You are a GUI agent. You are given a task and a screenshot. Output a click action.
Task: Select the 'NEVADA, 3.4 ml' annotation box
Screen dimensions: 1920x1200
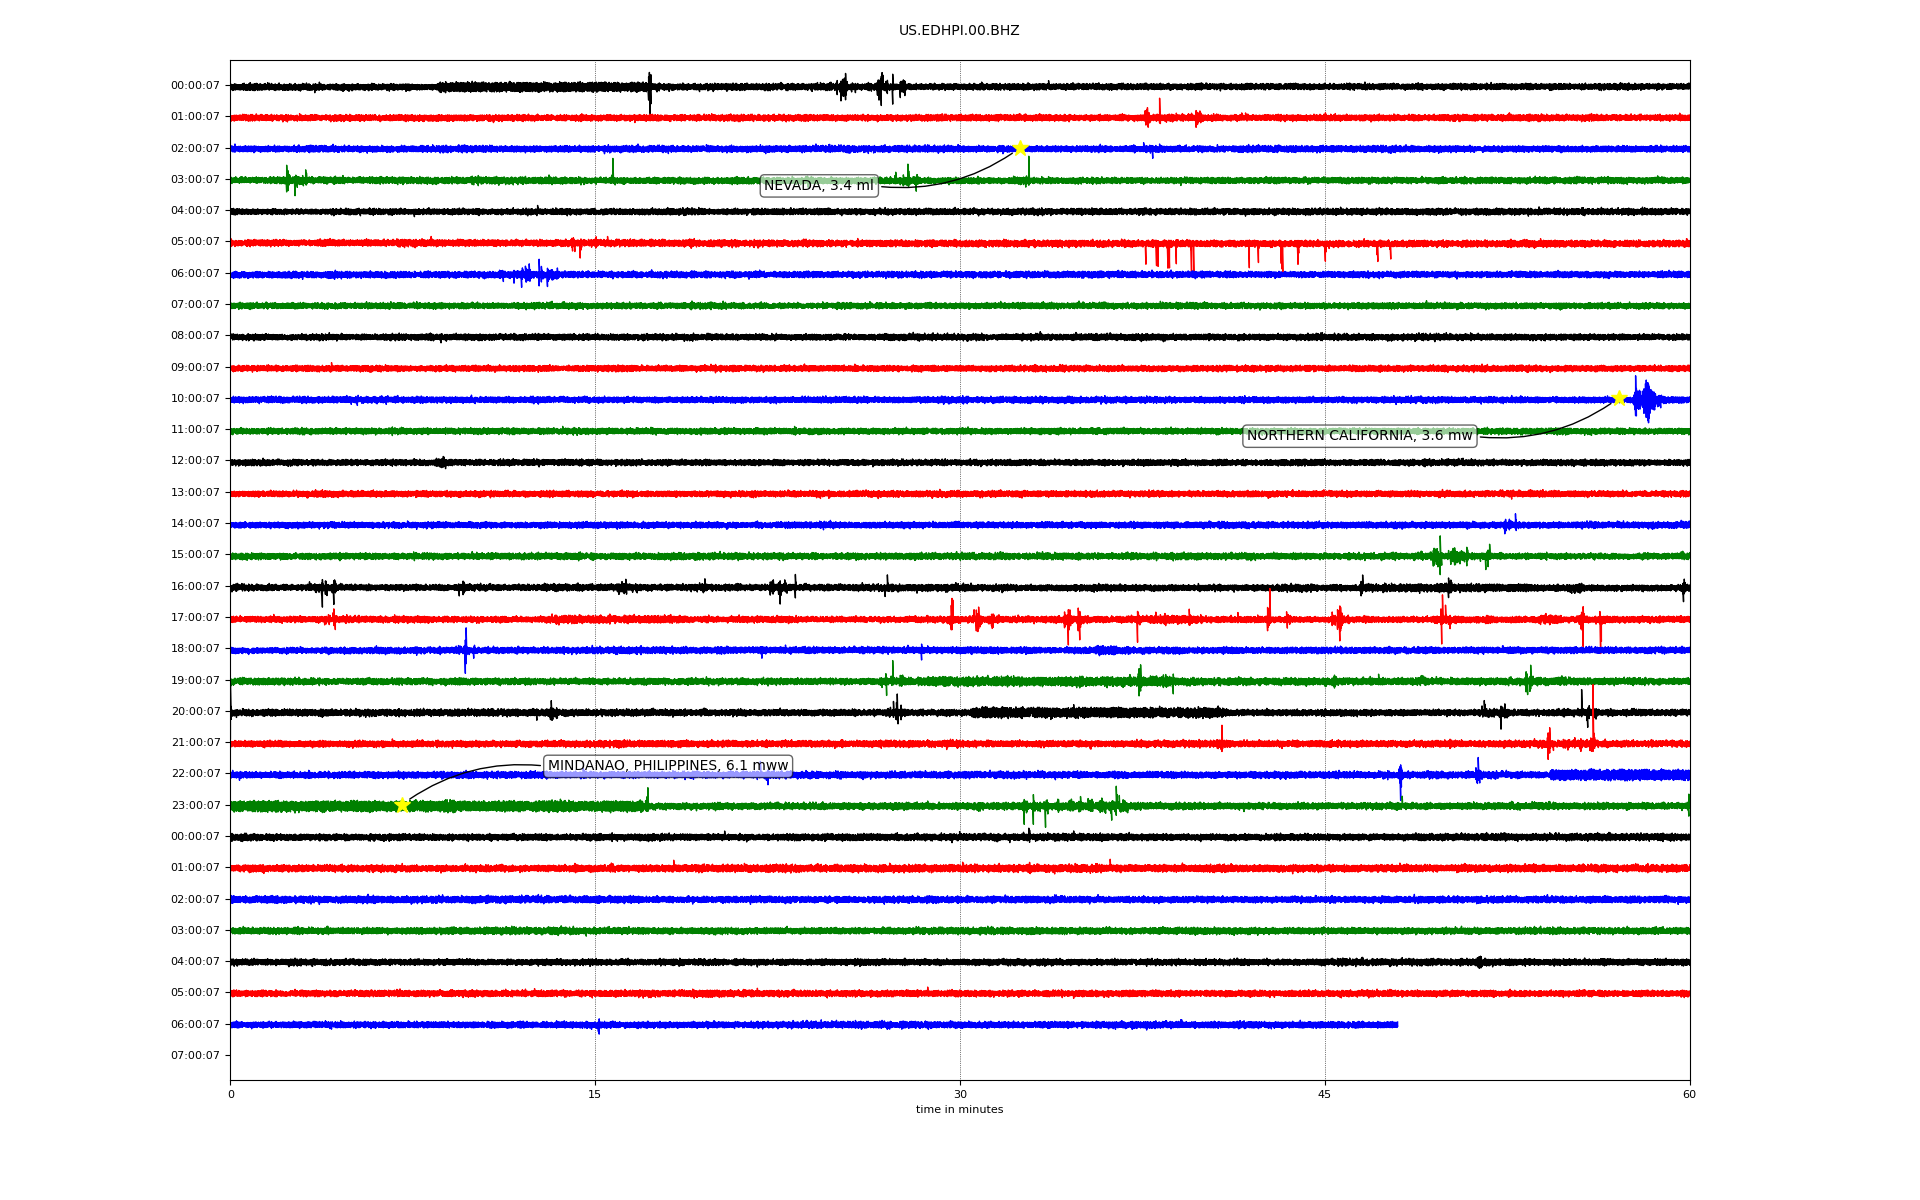[819, 186]
